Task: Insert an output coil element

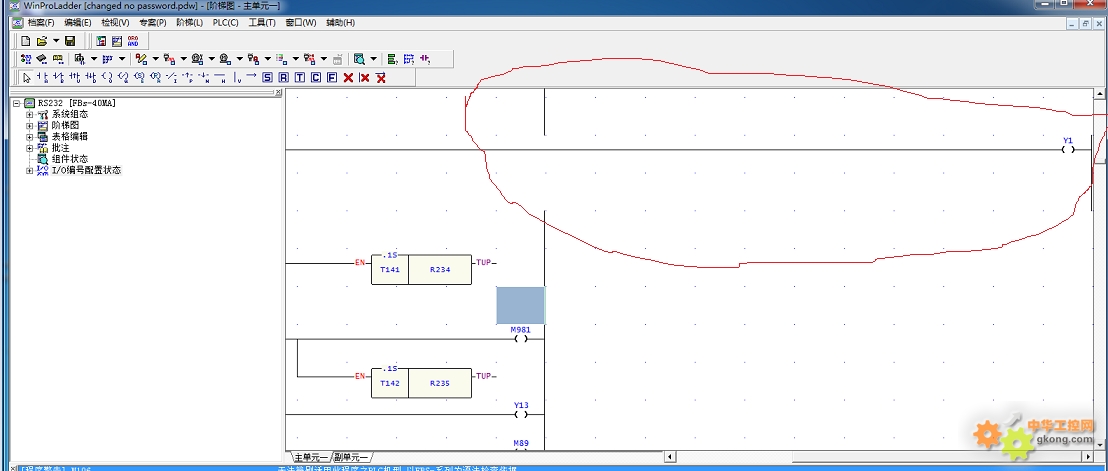Action: pos(107,78)
